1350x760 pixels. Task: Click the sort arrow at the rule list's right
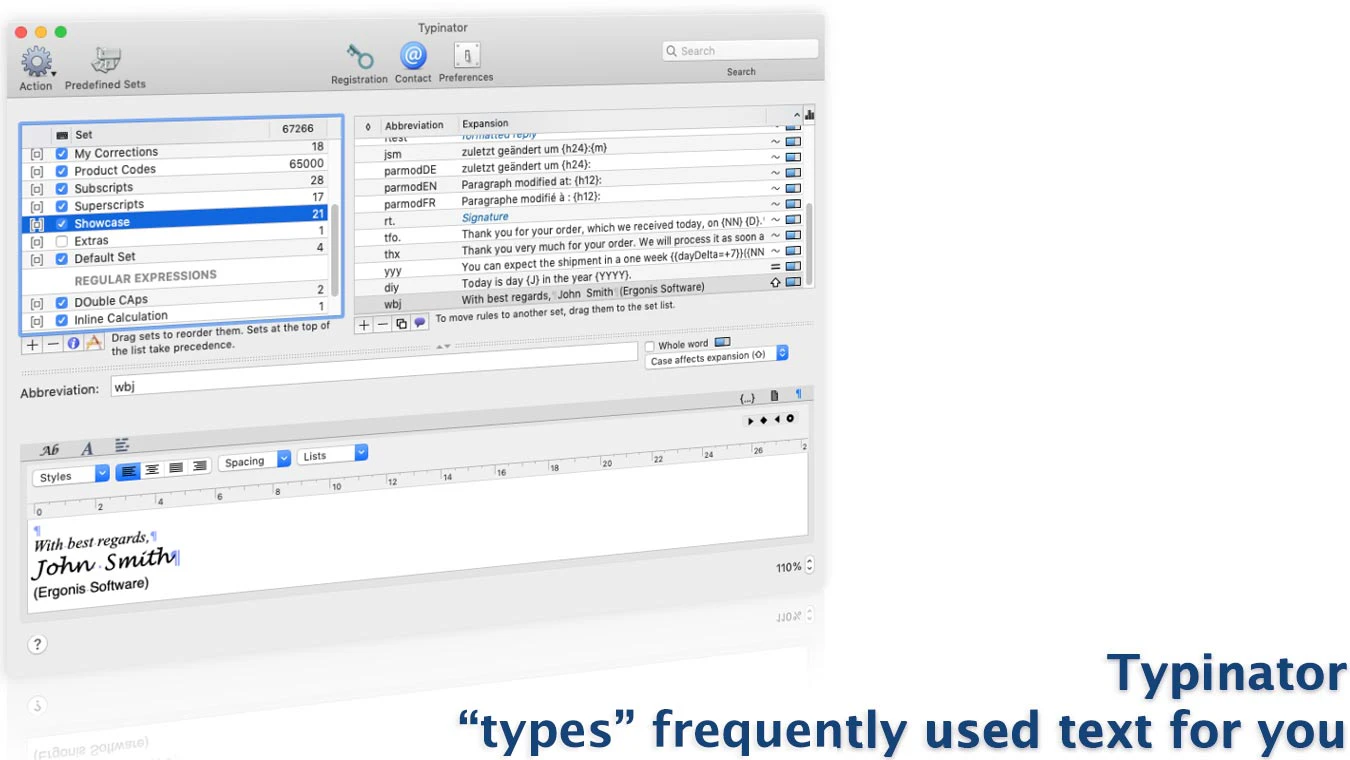[x=798, y=116]
